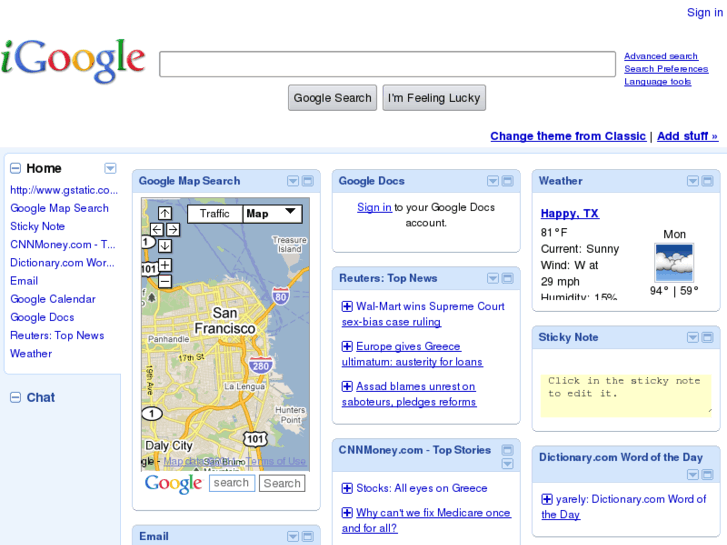Expand the Why can't we fix Medicare story

(x=347, y=513)
